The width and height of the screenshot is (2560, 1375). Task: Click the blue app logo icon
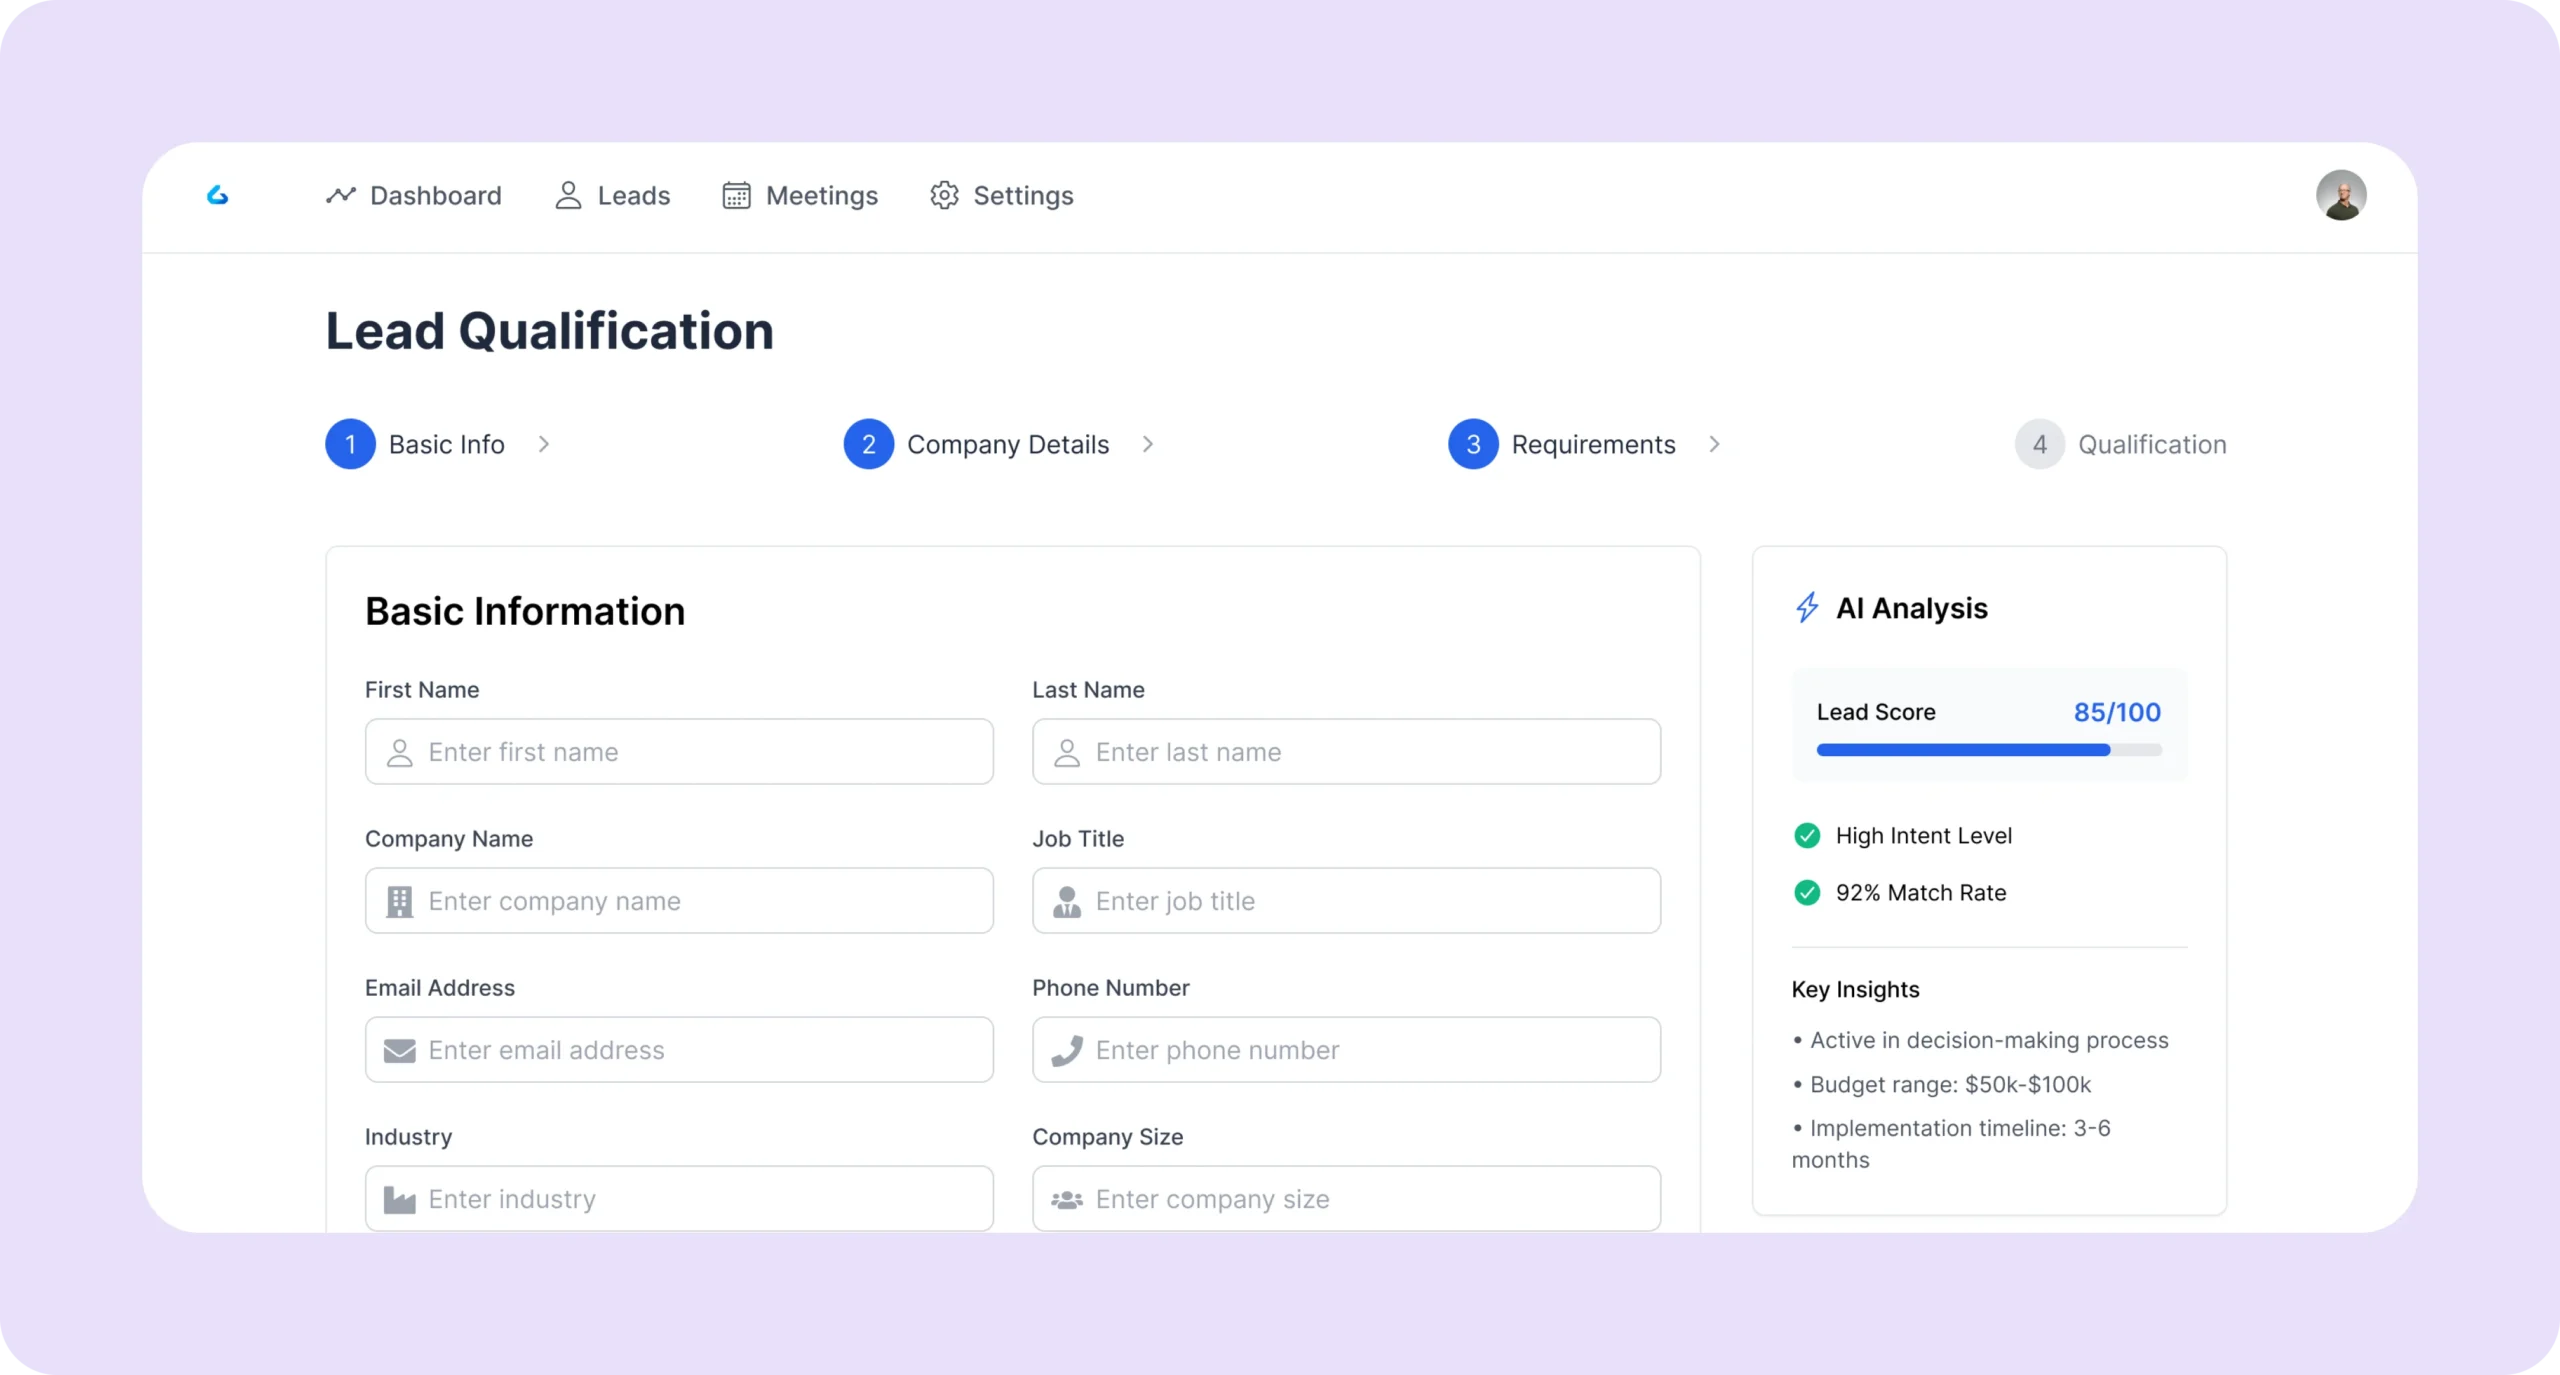point(217,195)
